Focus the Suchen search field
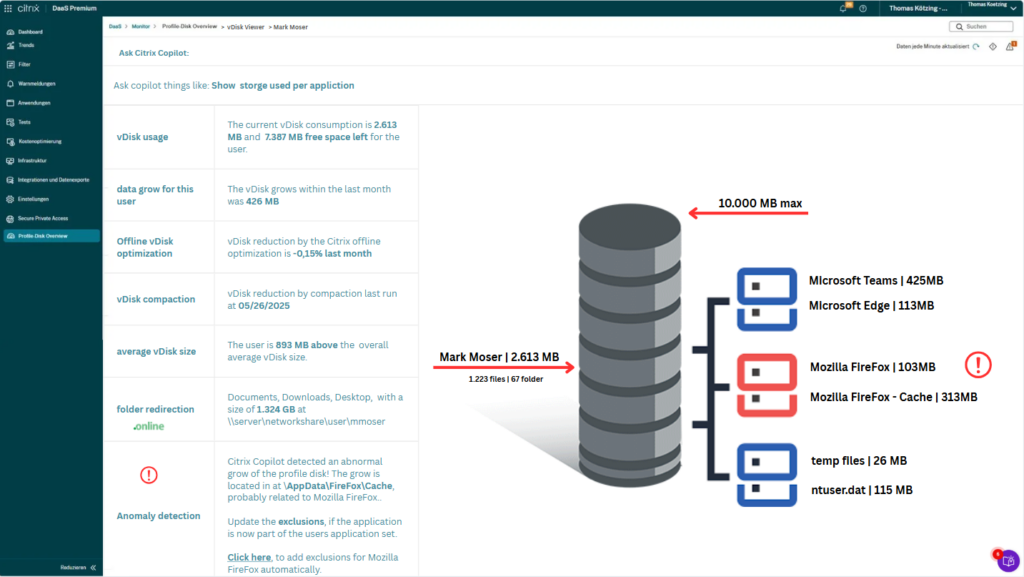This screenshot has width=1024, height=577. point(981,27)
